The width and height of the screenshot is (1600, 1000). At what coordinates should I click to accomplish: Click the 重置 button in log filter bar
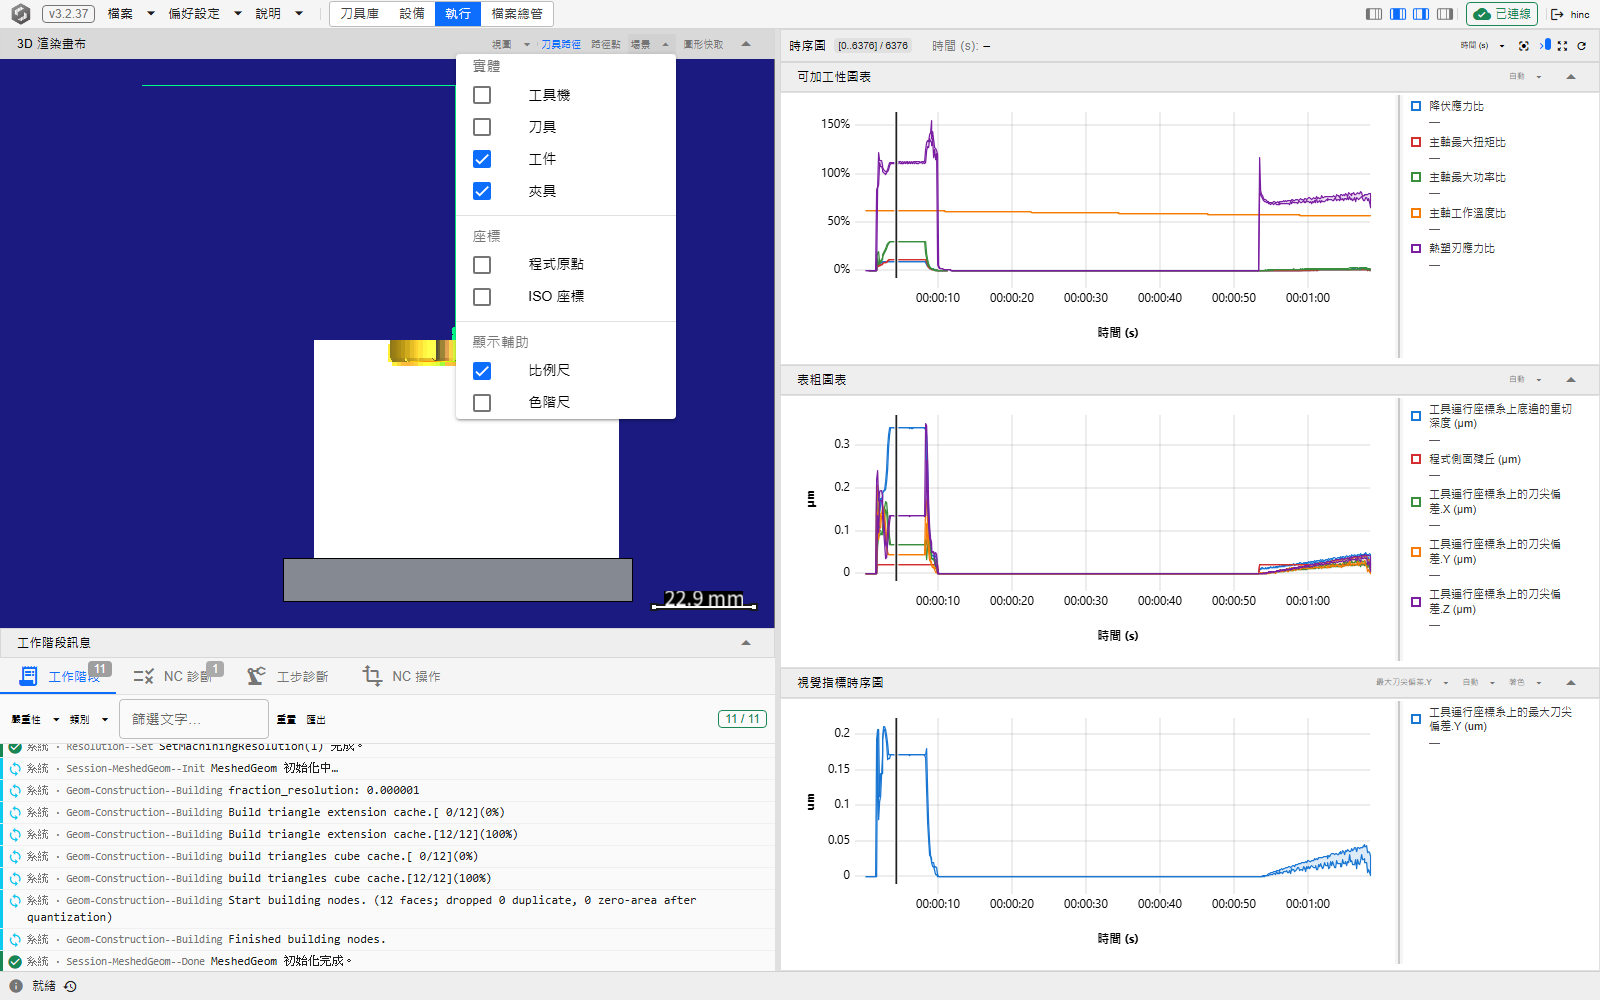click(286, 719)
